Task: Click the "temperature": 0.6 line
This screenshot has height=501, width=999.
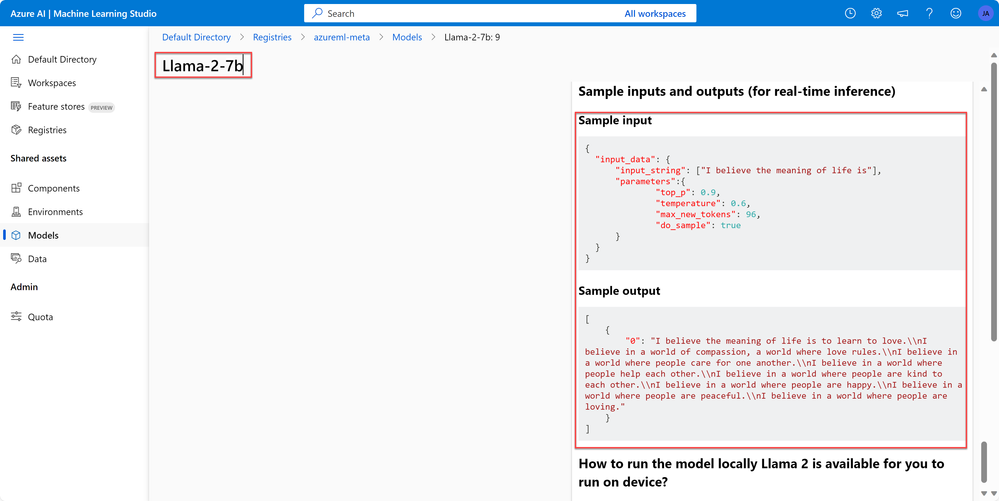Action: coord(703,203)
